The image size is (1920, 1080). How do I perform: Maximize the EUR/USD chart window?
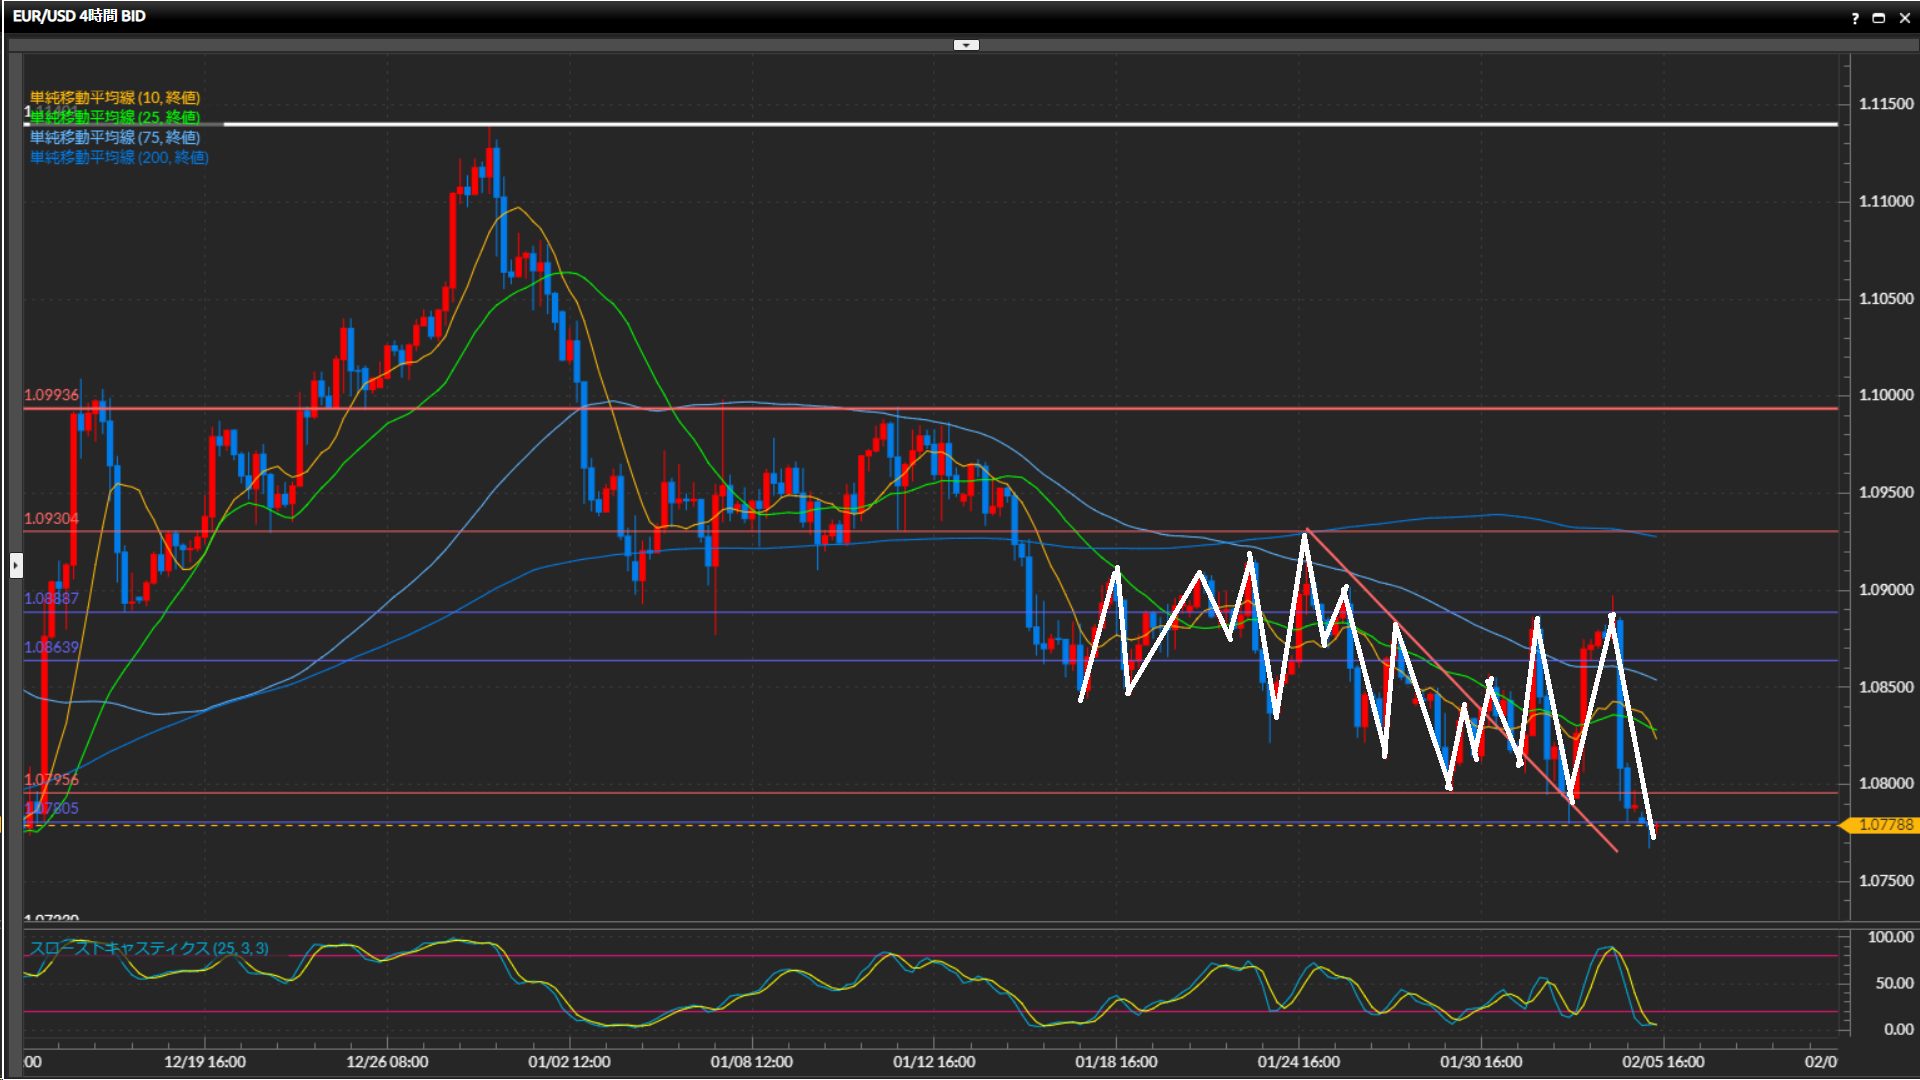point(1879,18)
